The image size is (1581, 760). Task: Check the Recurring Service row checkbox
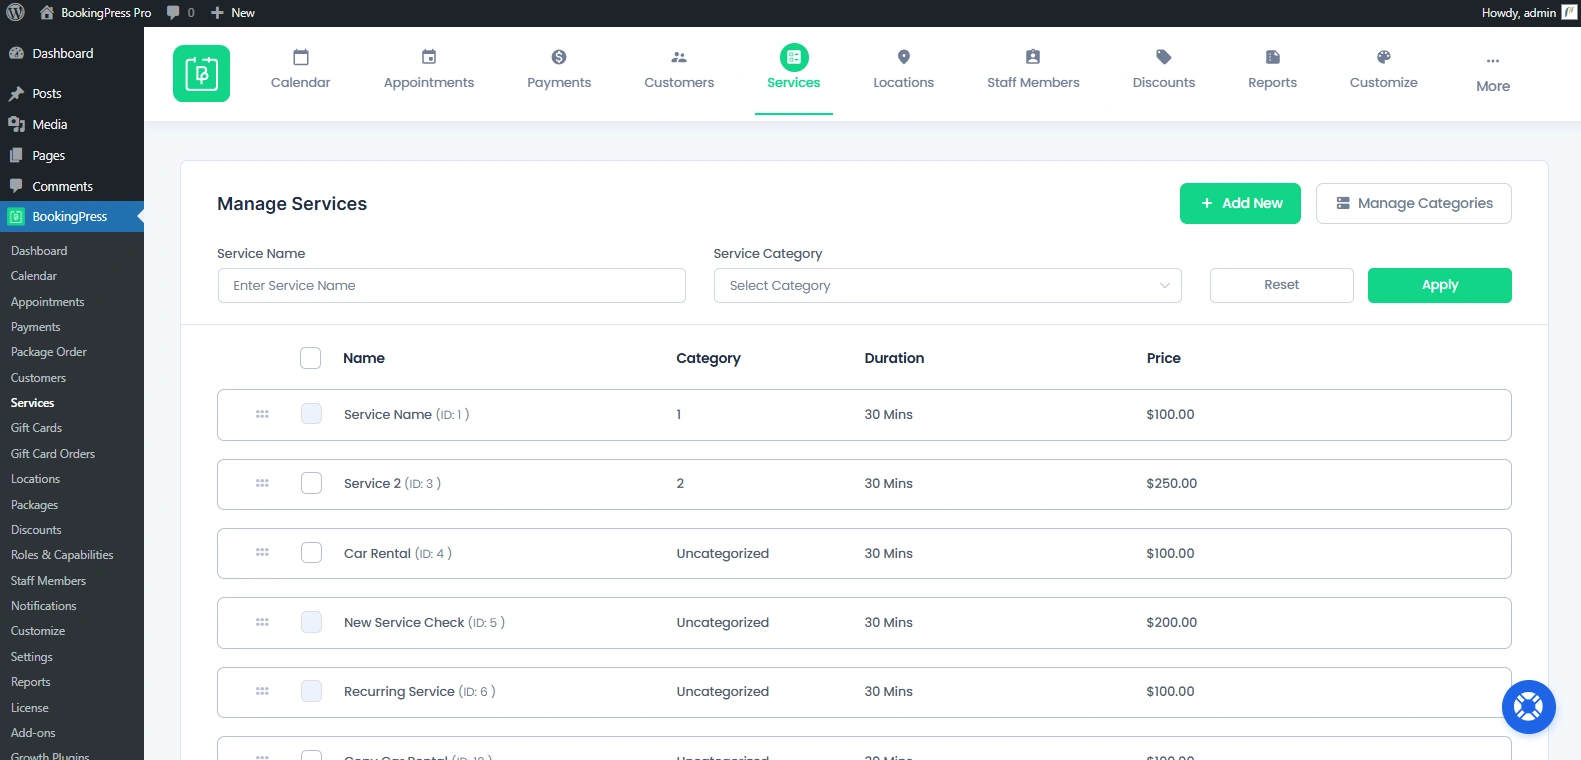pyautogui.click(x=311, y=691)
